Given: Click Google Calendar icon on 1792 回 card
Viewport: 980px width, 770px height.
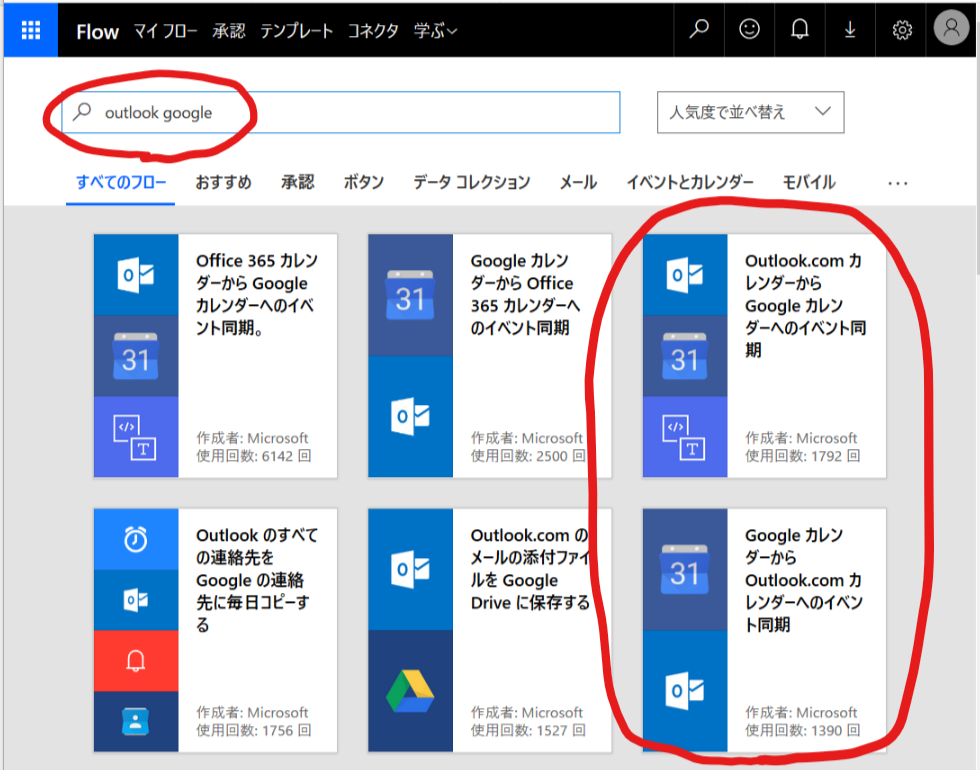Looking at the screenshot, I should [x=685, y=356].
